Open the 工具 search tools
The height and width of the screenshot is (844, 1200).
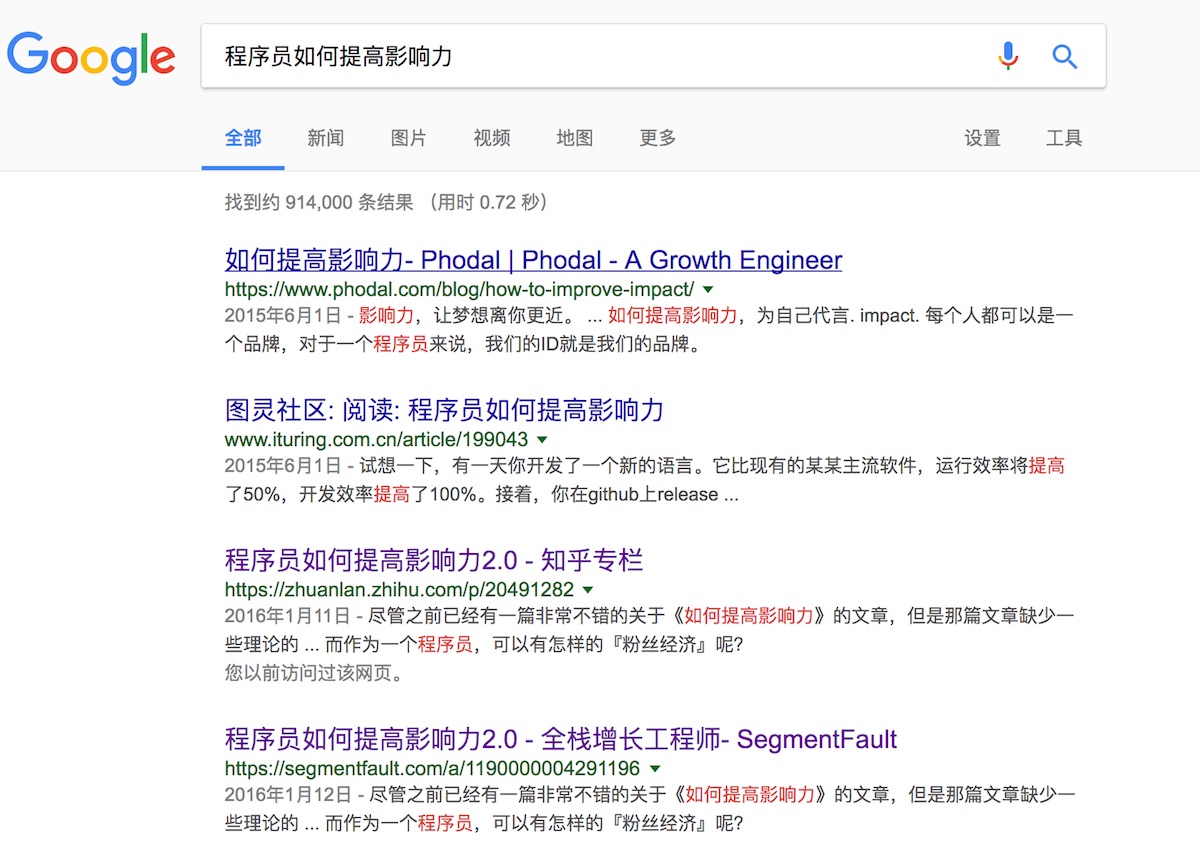1064,138
